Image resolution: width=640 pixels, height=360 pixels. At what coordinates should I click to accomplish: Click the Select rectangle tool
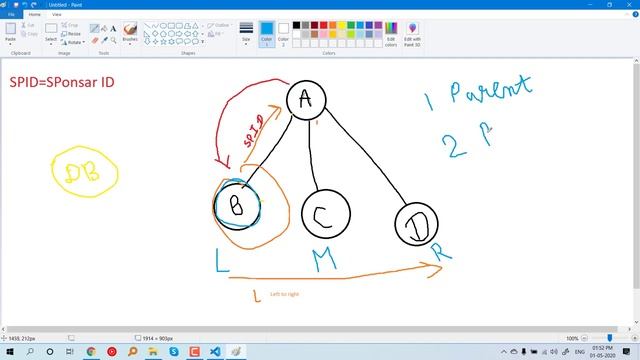(51, 29)
